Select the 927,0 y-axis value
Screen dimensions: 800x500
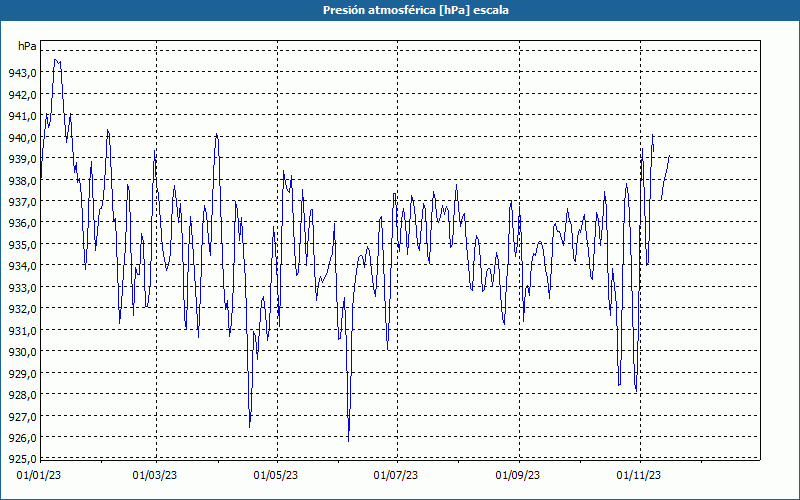point(22,416)
